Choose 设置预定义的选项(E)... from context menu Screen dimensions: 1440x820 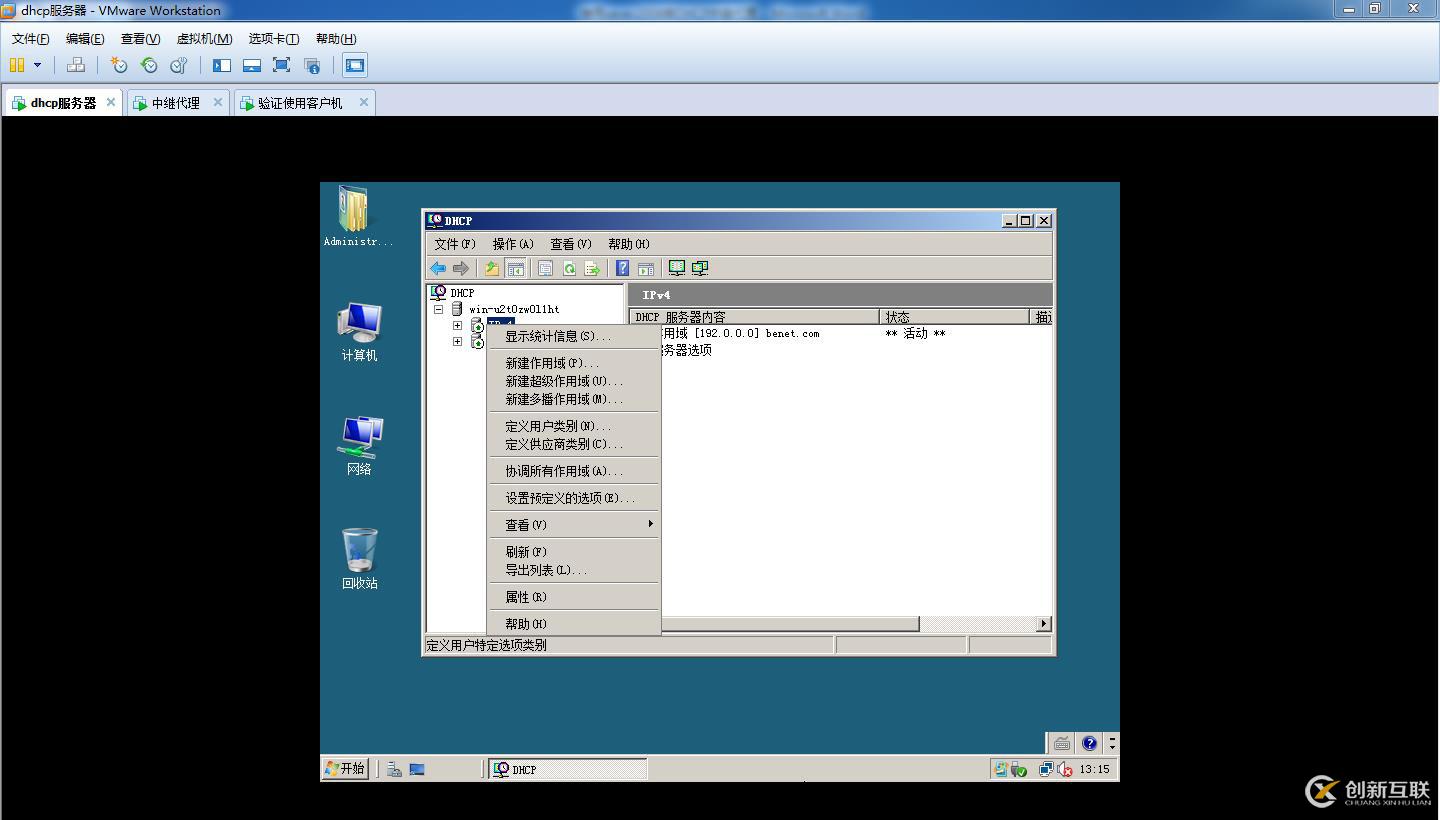pos(574,498)
